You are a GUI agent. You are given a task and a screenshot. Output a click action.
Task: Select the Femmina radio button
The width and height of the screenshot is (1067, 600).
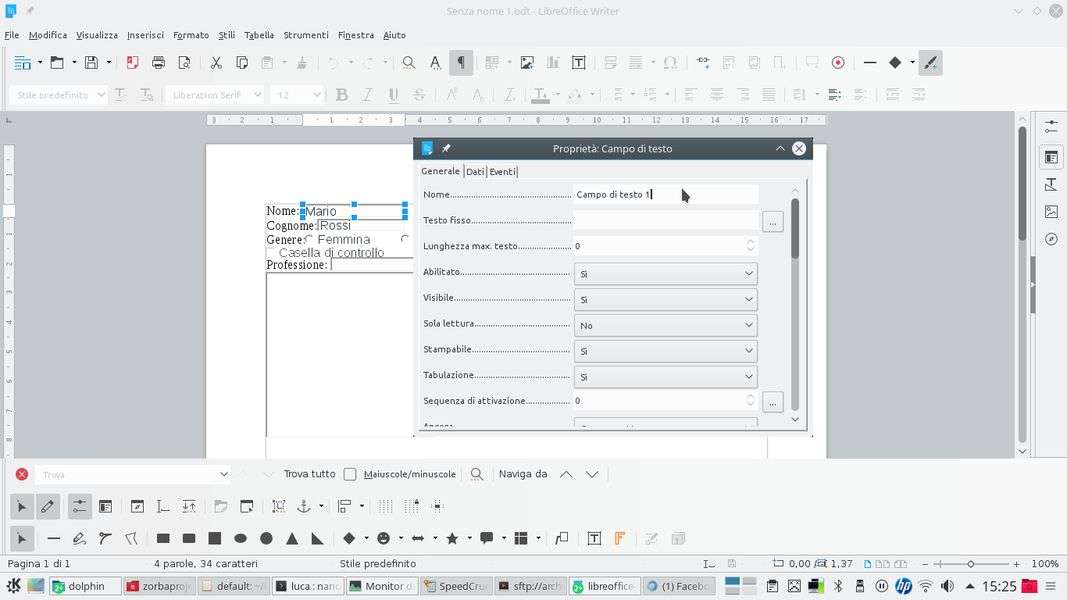click(x=309, y=240)
